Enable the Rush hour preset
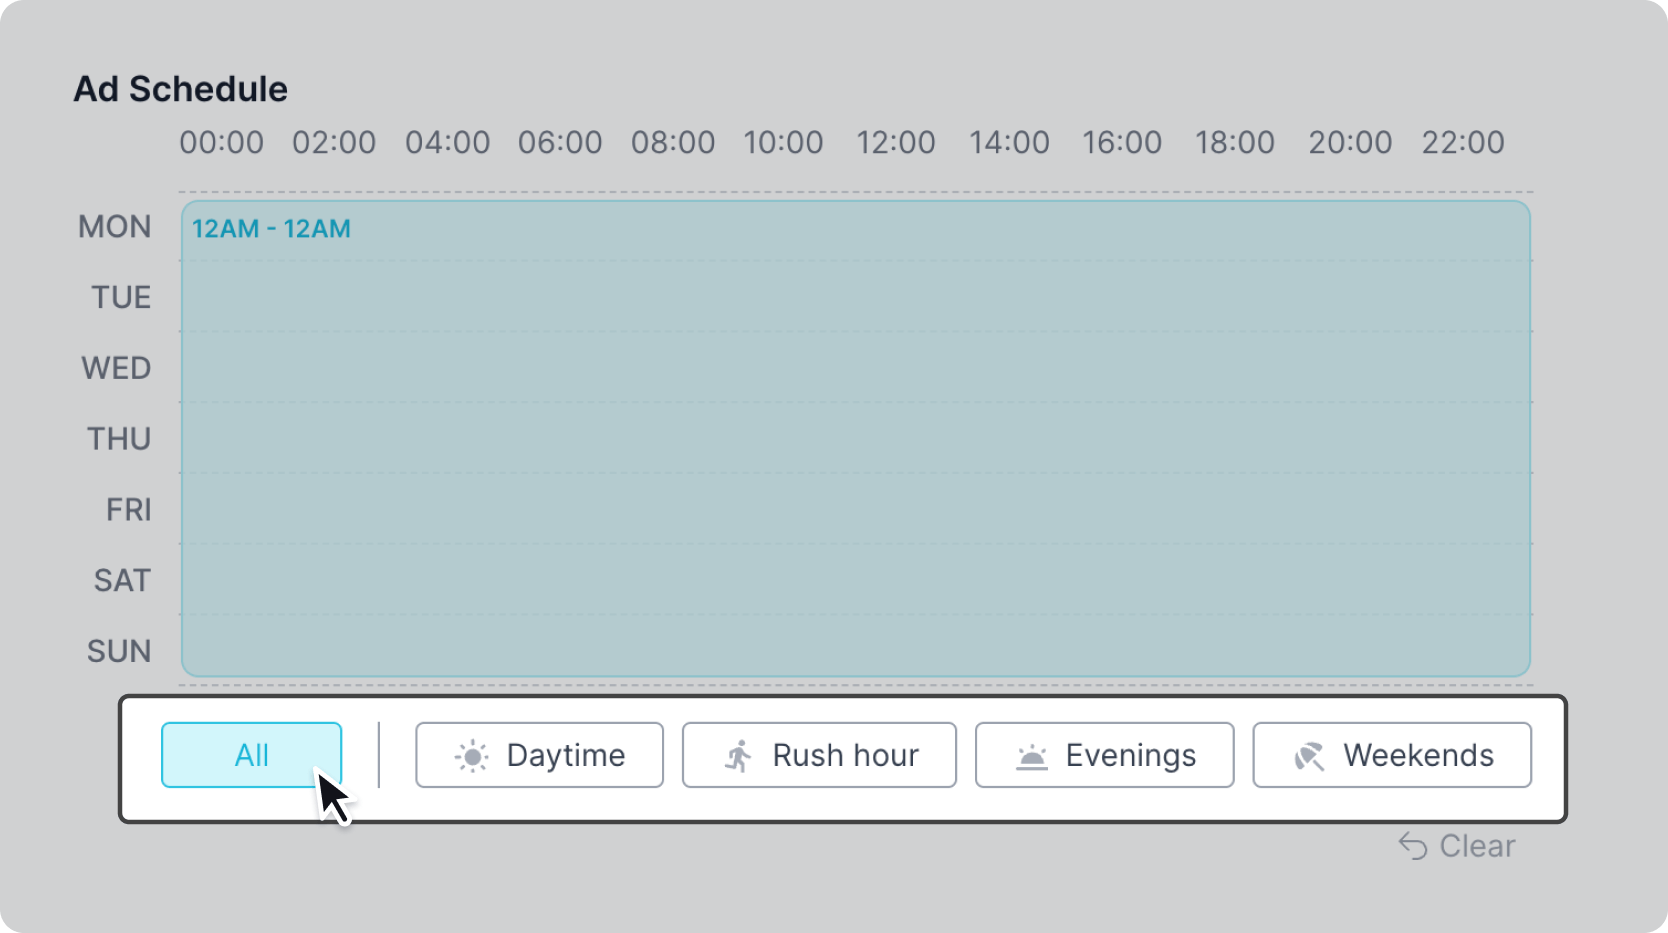Screen dimensions: 1668x933 click(819, 755)
